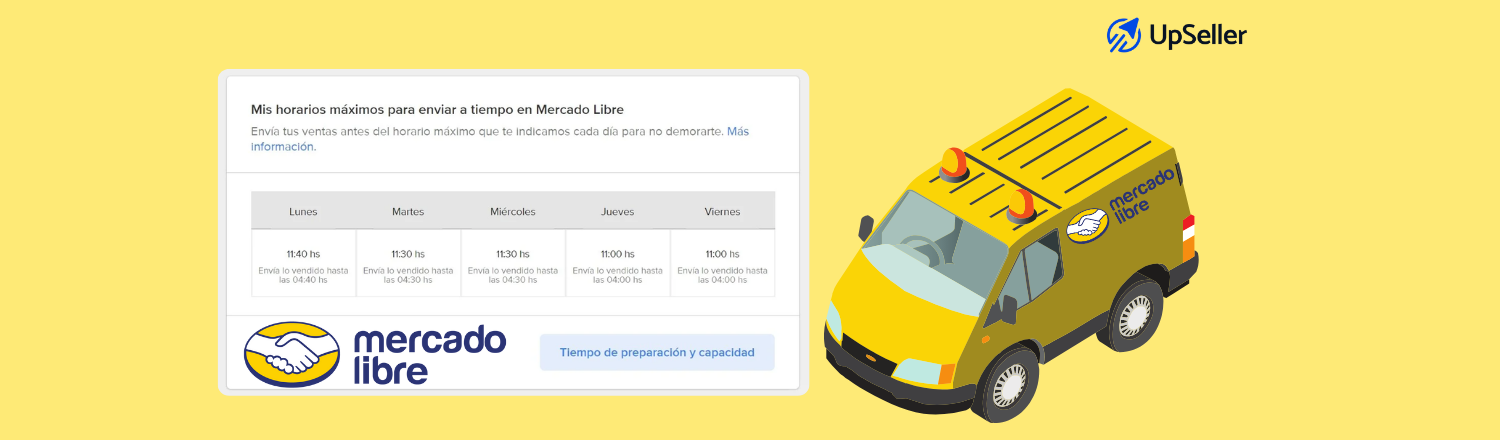
Task: Click 'Tiempo de preparación y capacidad' button
Action: 657,352
